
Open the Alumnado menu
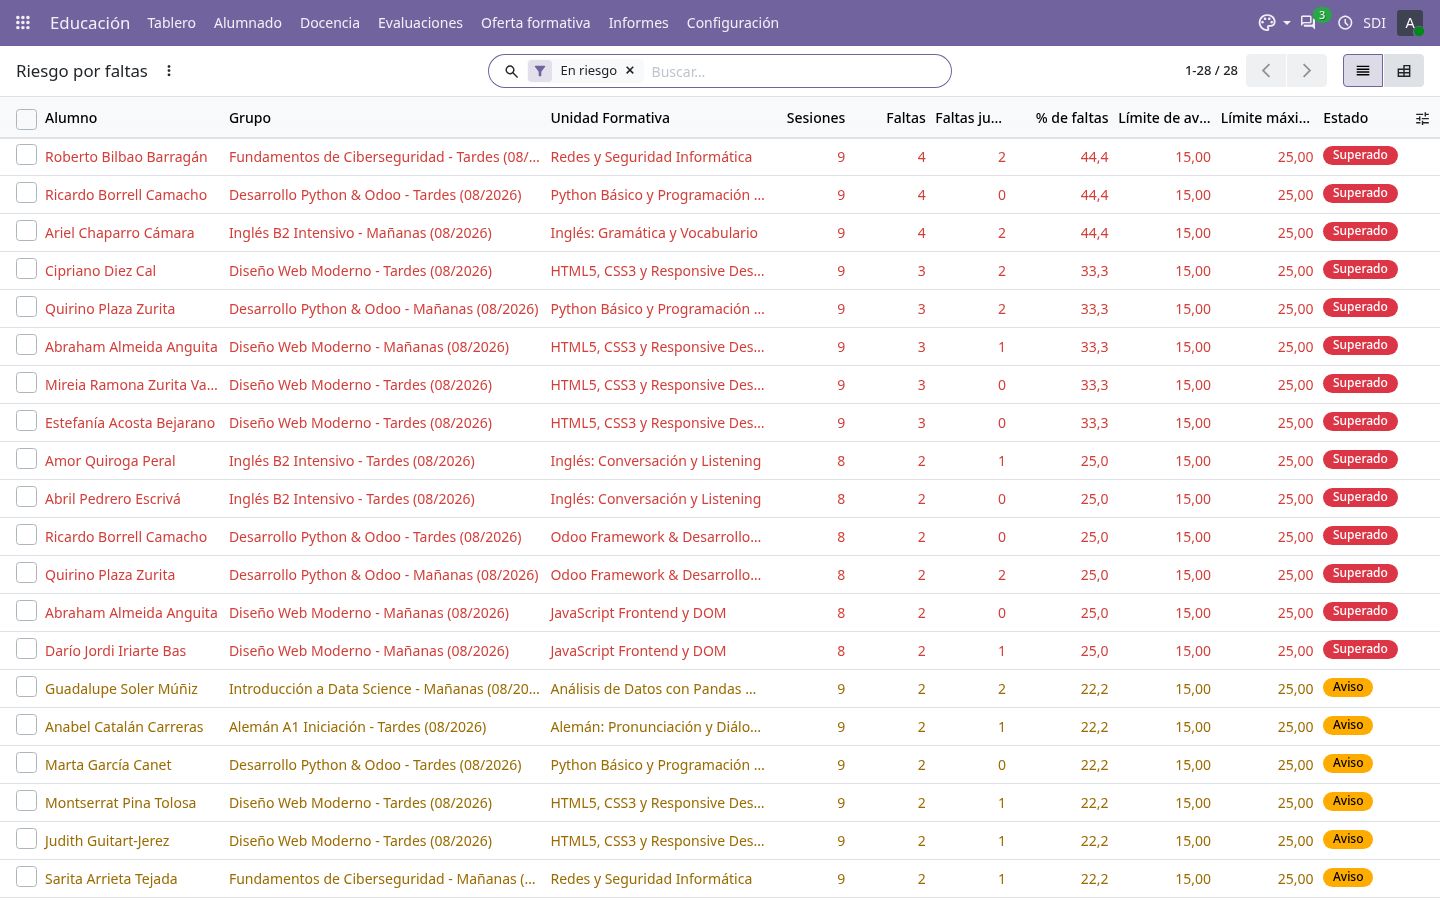248,22
